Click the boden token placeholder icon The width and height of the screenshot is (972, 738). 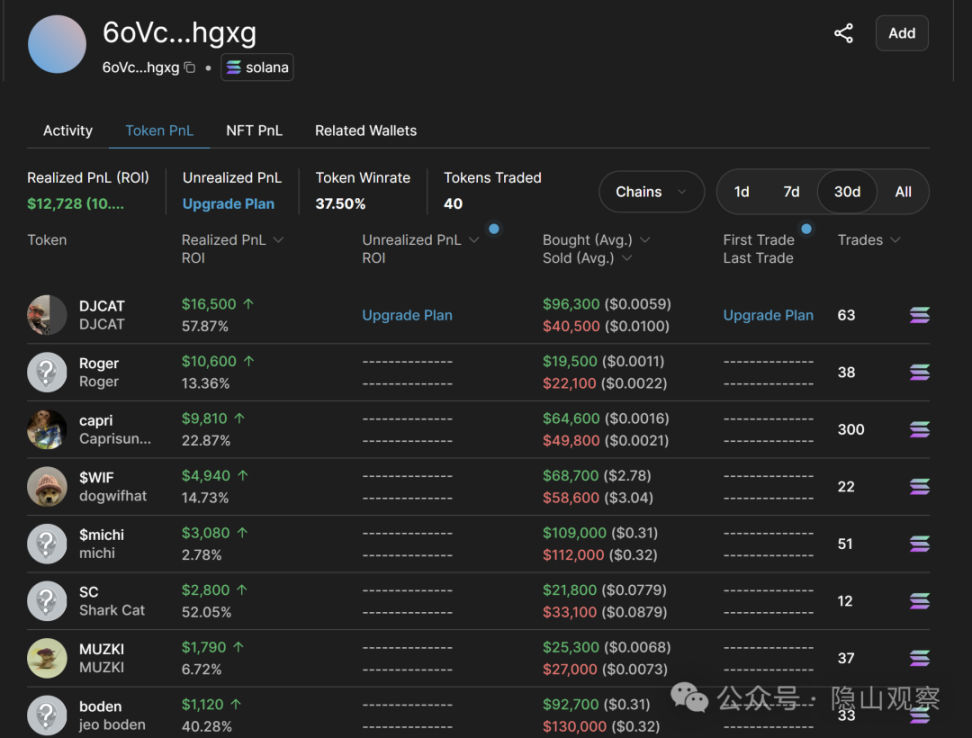(x=47, y=716)
